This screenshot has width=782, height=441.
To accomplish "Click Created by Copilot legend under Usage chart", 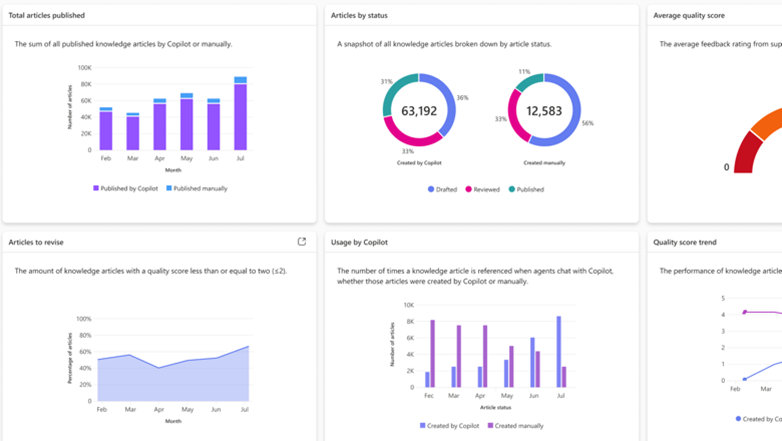I will pyautogui.click(x=449, y=426).
